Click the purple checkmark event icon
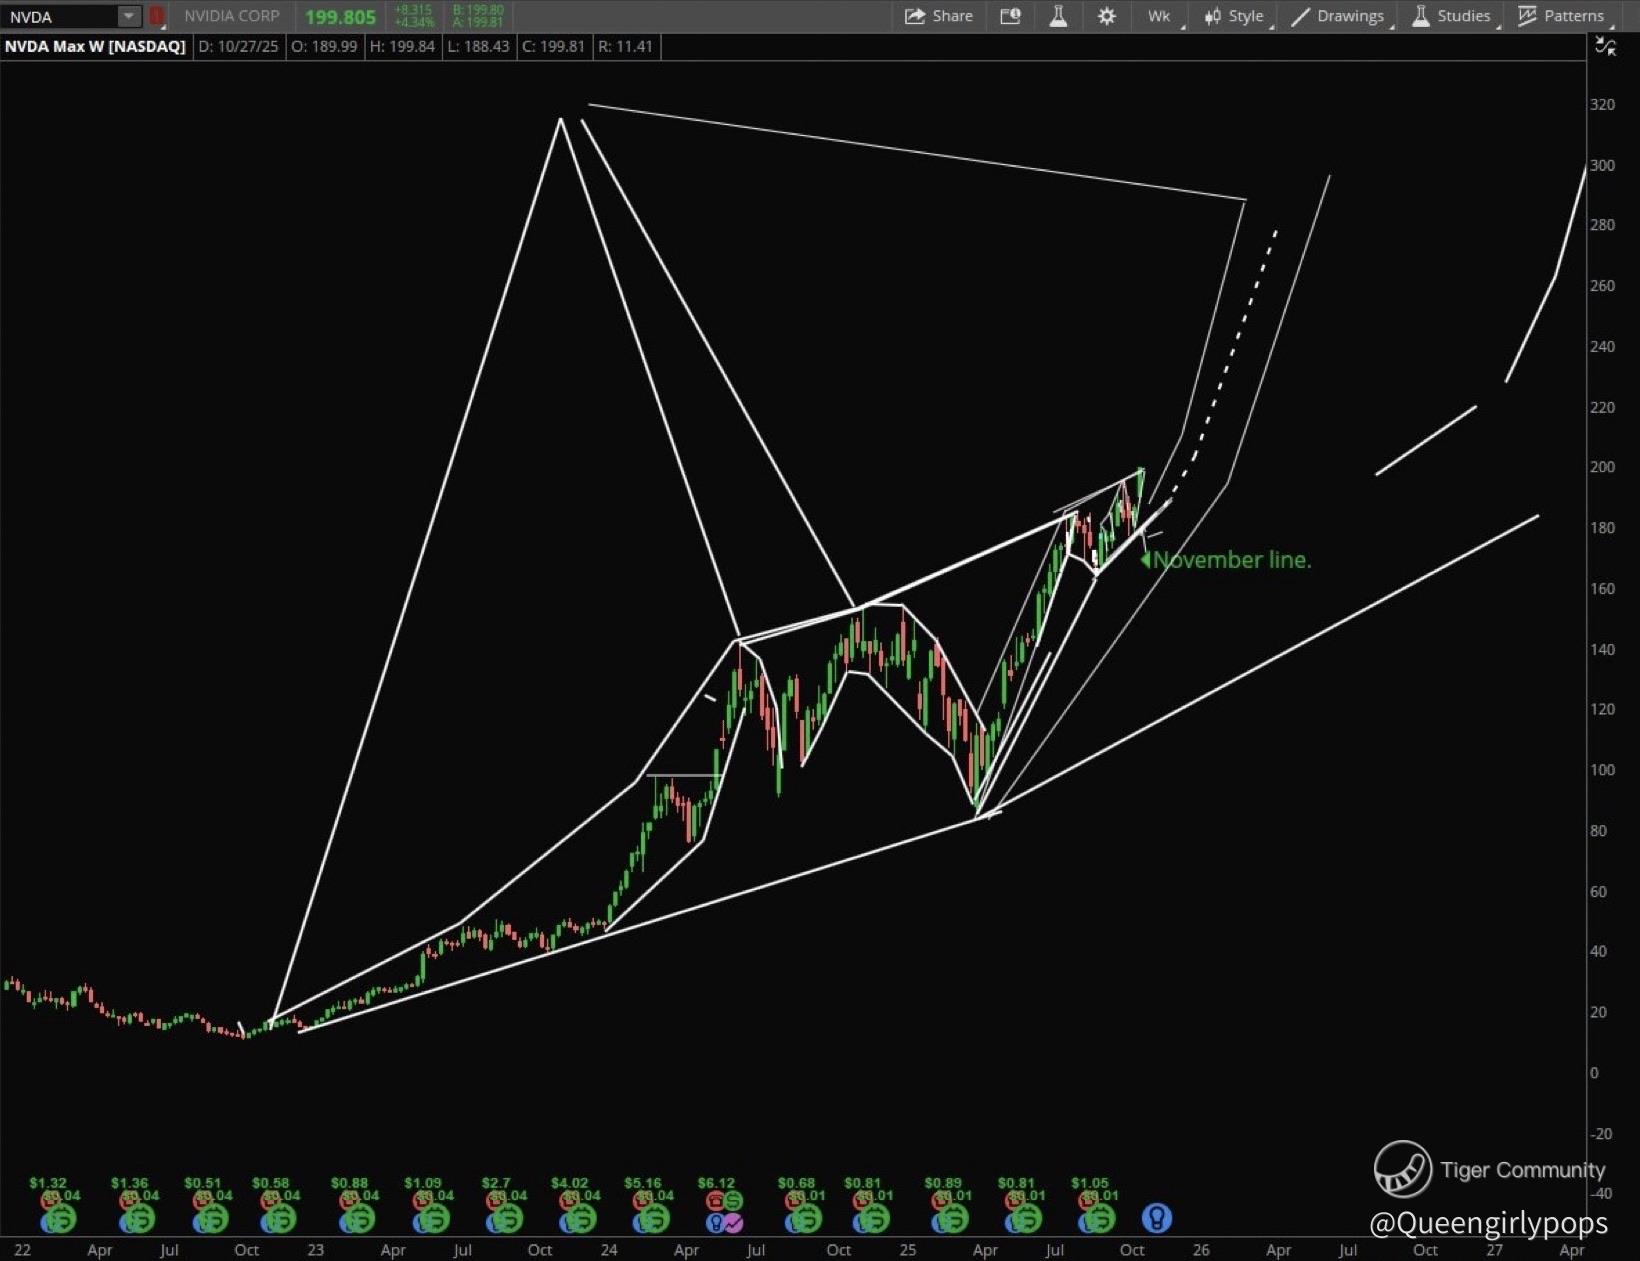Image resolution: width=1640 pixels, height=1261 pixels. click(x=733, y=1222)
